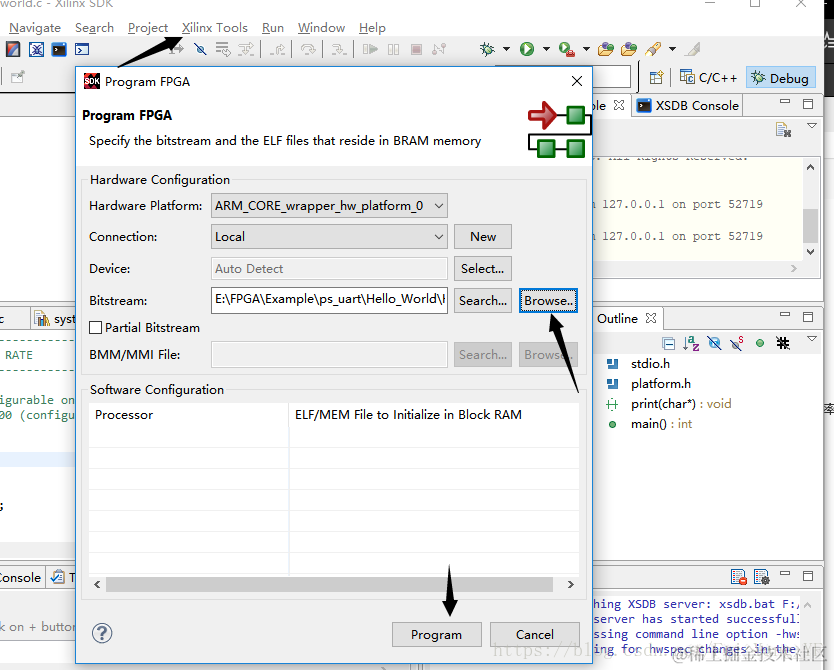The image size is (834, 670).
Task: Click Browse... next to Bitstream
Action: [x=548, y=300]
